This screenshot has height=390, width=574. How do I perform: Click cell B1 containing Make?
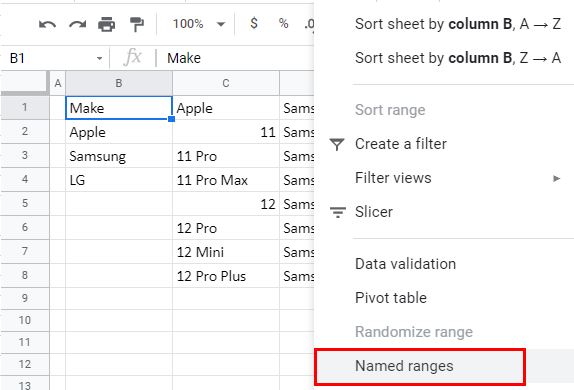click(119, 108)
